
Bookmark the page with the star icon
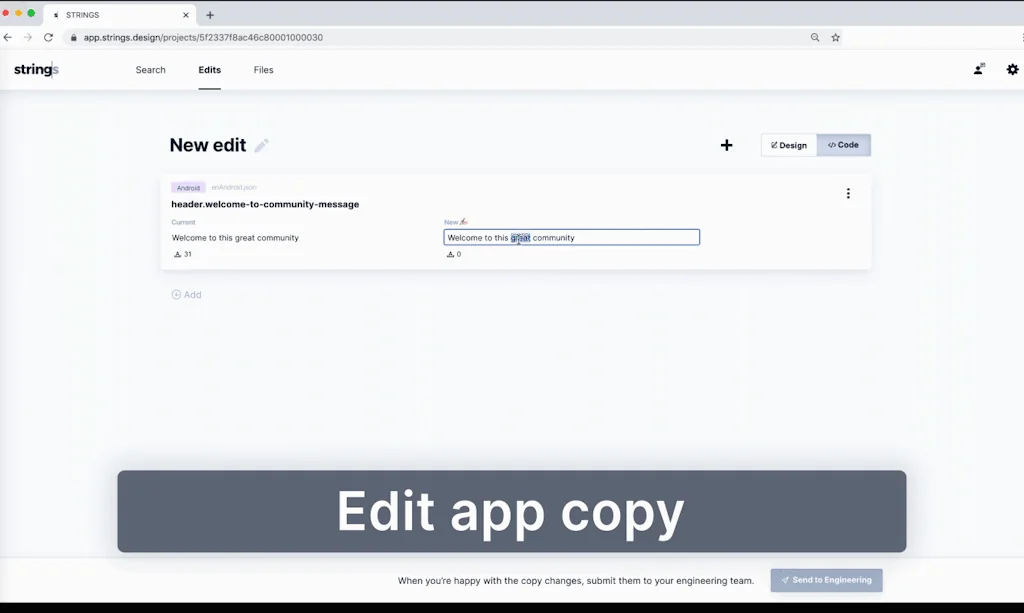point(836,37)
